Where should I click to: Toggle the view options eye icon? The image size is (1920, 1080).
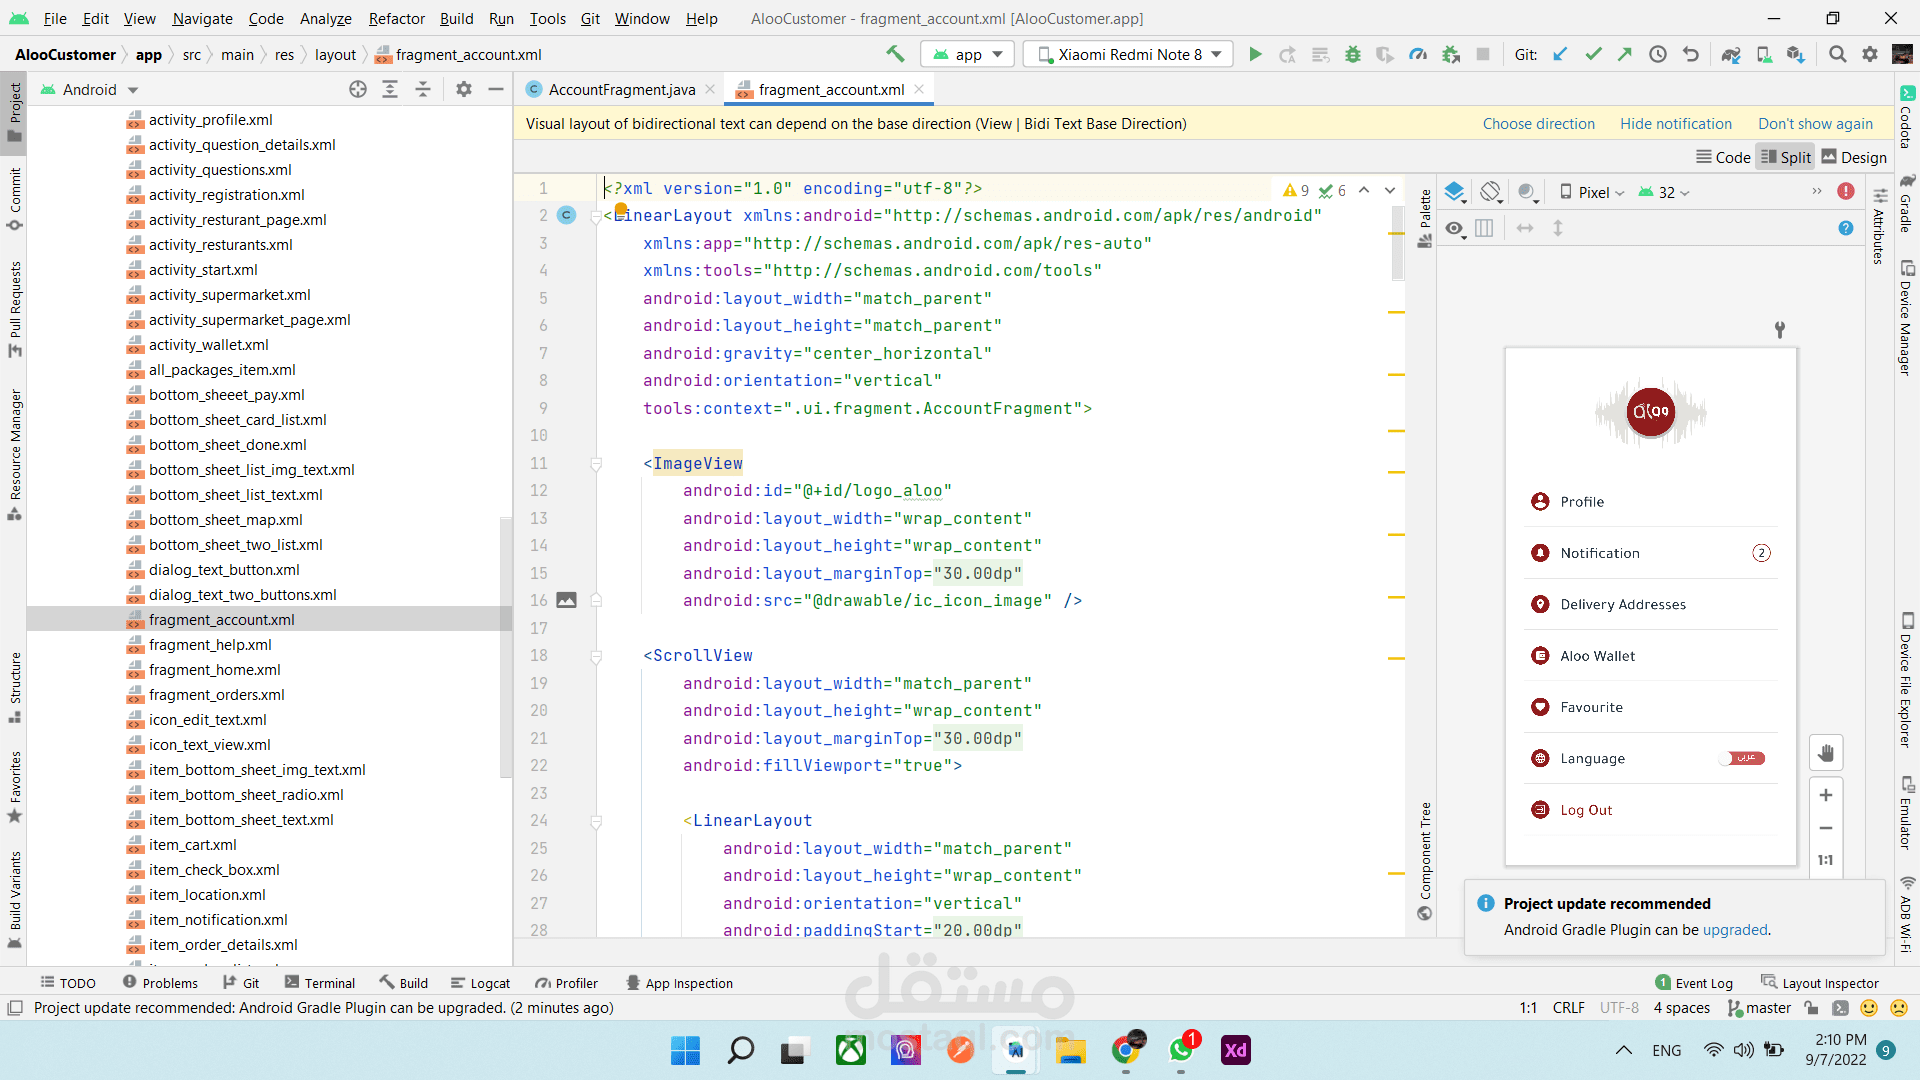(1455, 229)
